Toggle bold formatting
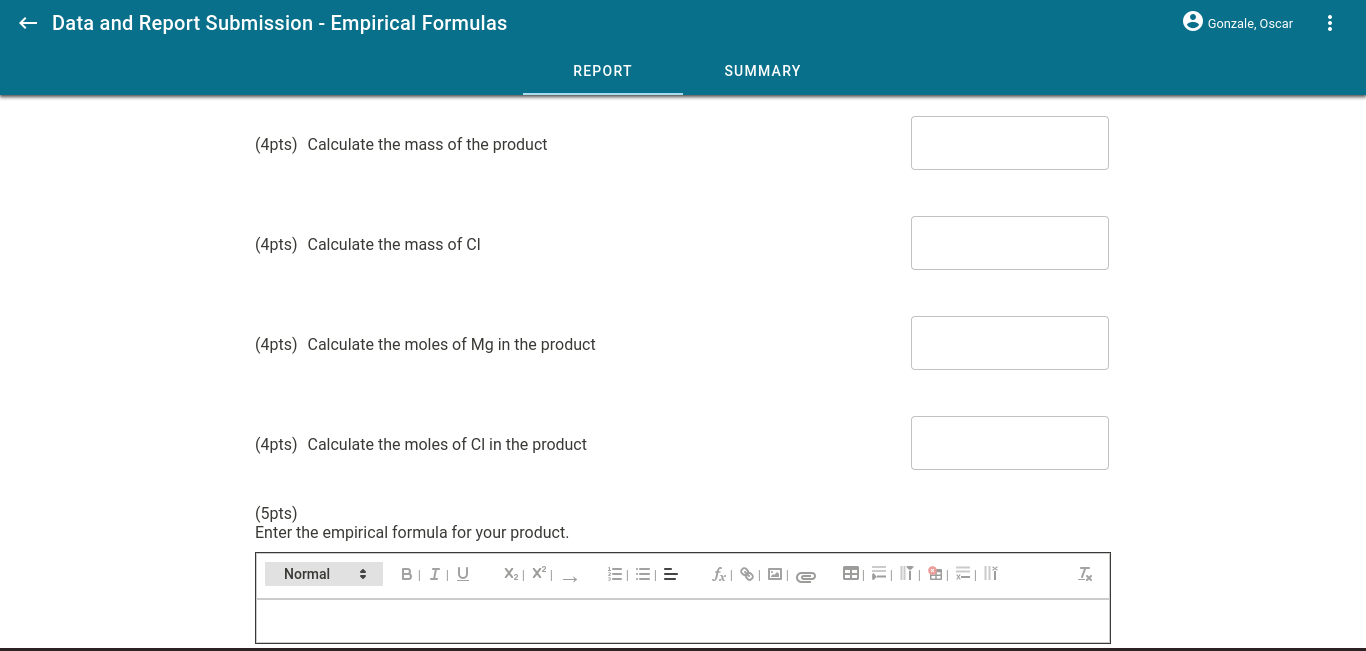The image size is (1366, 651). [x=406, y=573]
